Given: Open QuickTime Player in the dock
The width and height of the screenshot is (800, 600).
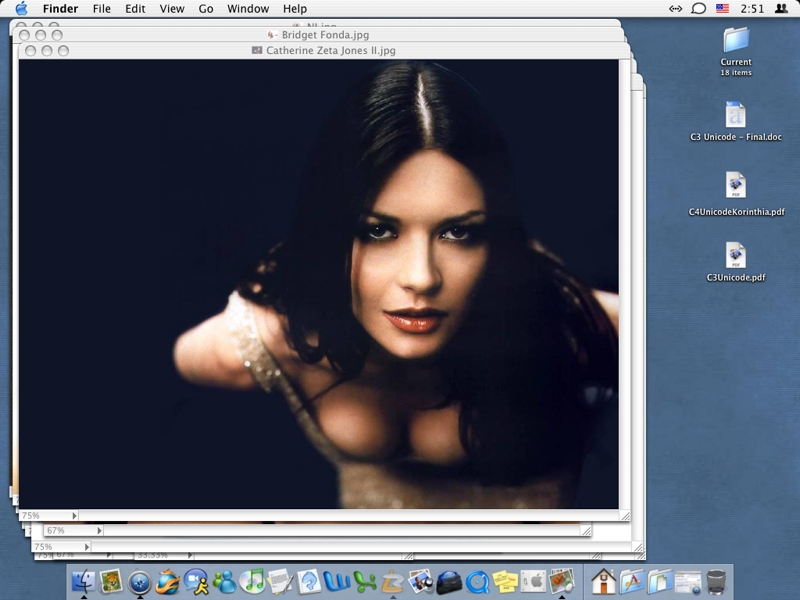Looking at the screenshot, I should tap(477, 581).
